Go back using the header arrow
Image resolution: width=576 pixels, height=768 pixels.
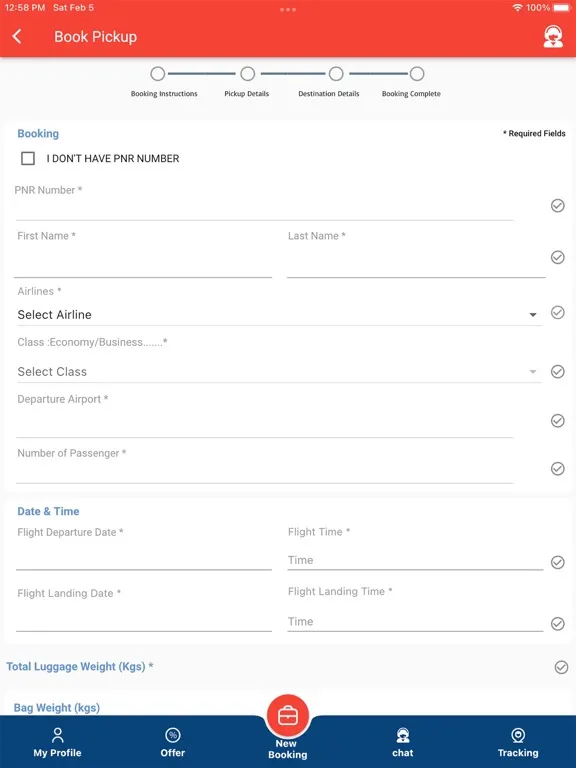pos(17,36)
